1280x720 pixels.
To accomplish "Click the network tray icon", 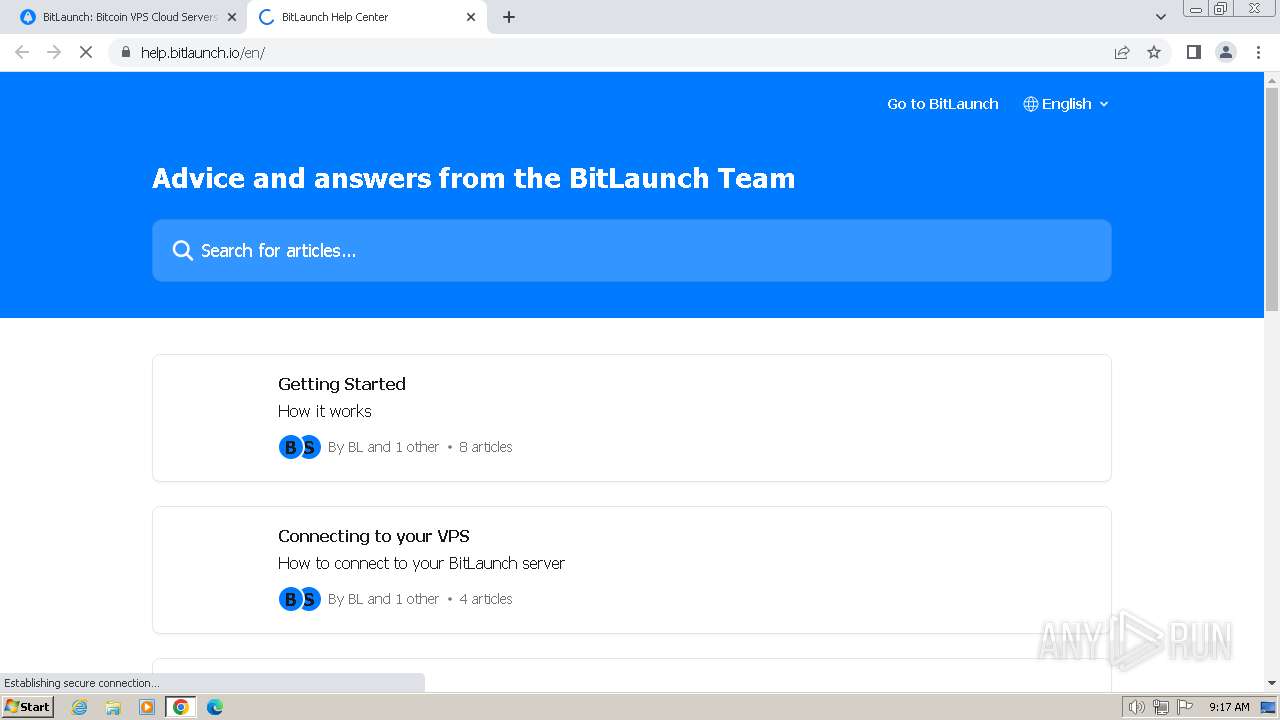I will (1160, 707).
